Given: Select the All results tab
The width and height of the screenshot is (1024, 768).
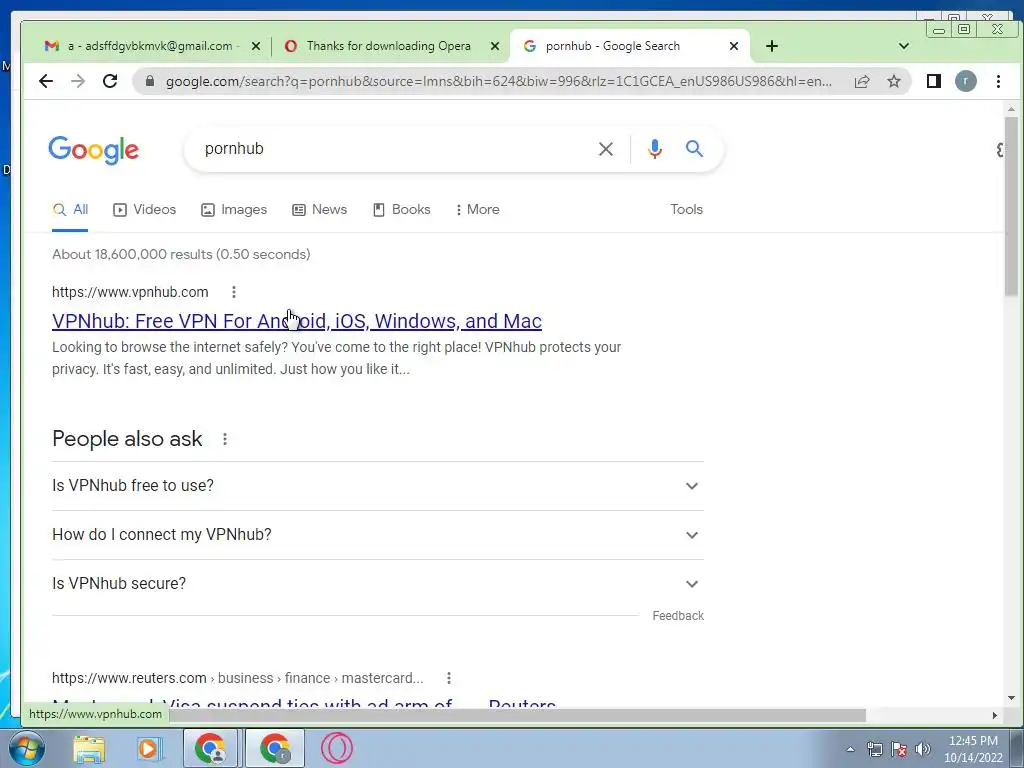Looking at the screenshot, I should click(70, 210).
